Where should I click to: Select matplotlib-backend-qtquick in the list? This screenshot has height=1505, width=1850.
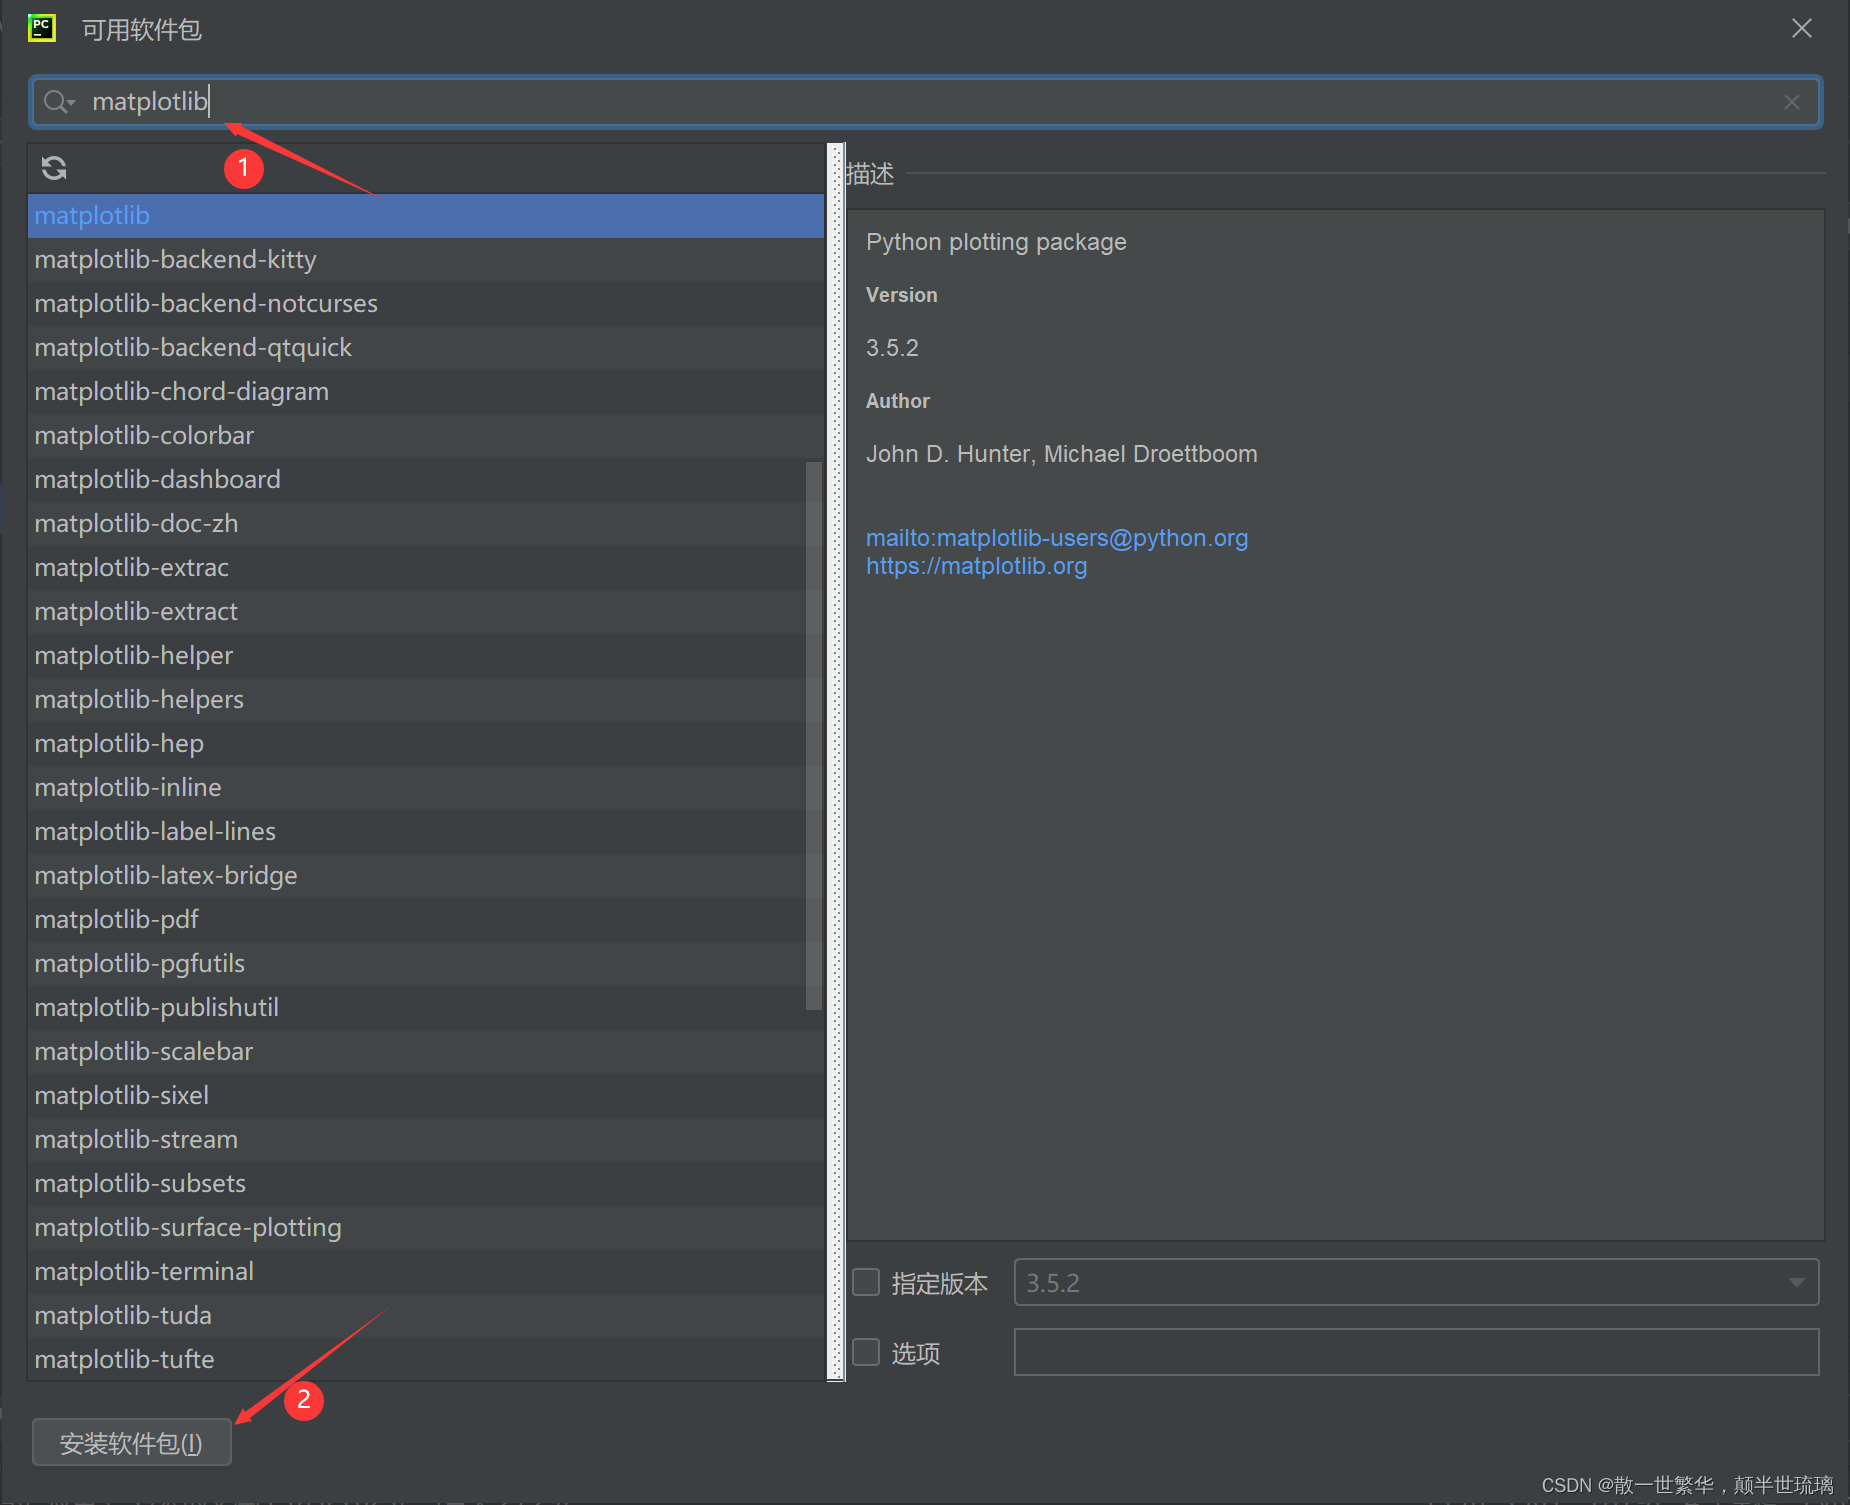426,348
